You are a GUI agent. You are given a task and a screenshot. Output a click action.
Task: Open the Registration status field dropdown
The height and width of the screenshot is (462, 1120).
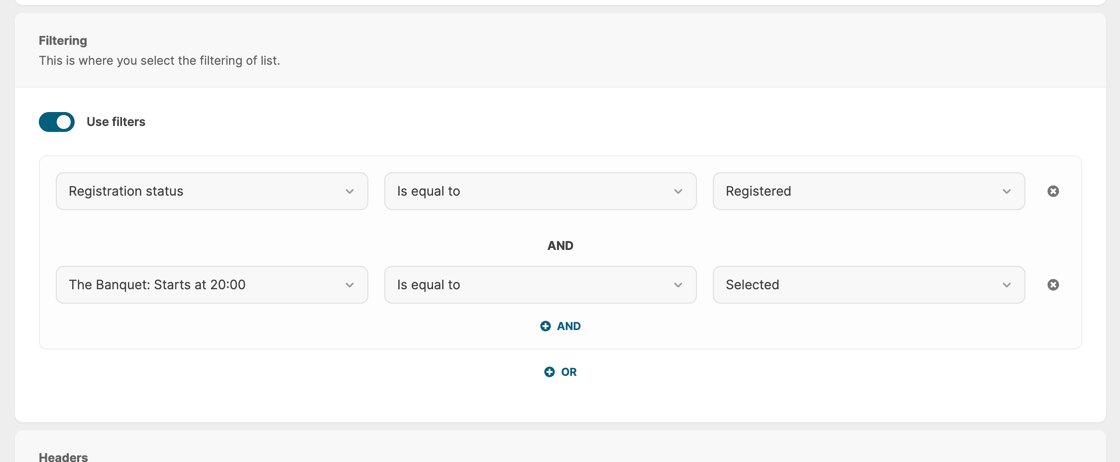[200, 191]
